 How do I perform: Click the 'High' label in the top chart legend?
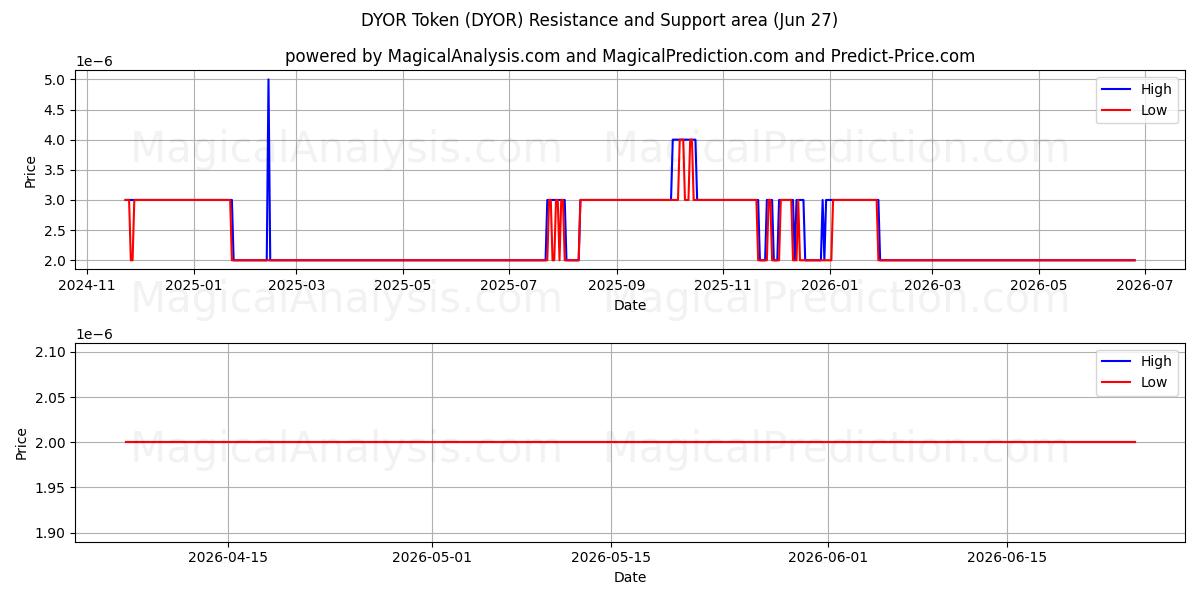[x=1156, y=89]
